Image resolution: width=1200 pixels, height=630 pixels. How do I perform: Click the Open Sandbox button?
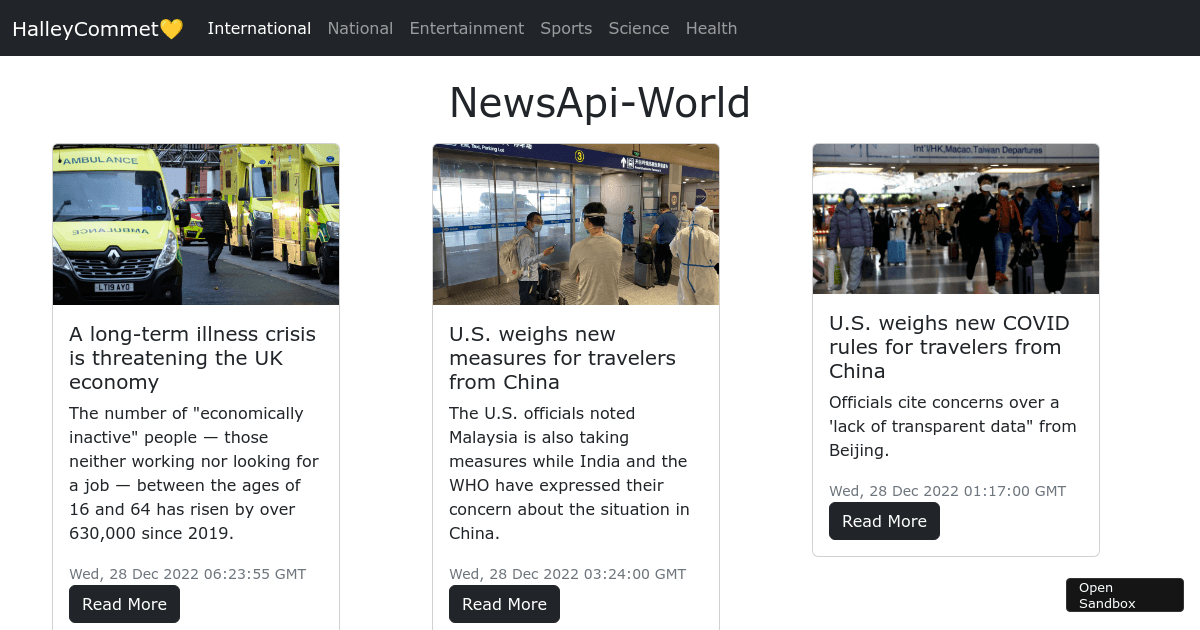pyautogui.click(x=1124, y=595)
